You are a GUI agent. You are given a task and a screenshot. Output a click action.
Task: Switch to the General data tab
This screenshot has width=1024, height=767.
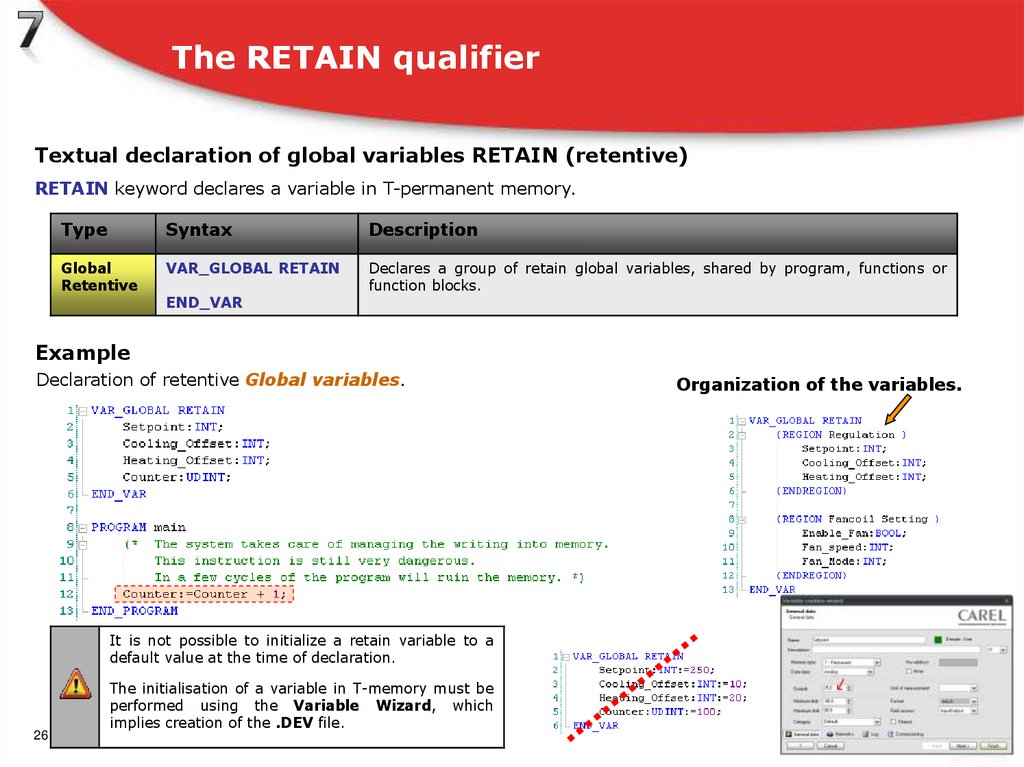click(802, 734)
